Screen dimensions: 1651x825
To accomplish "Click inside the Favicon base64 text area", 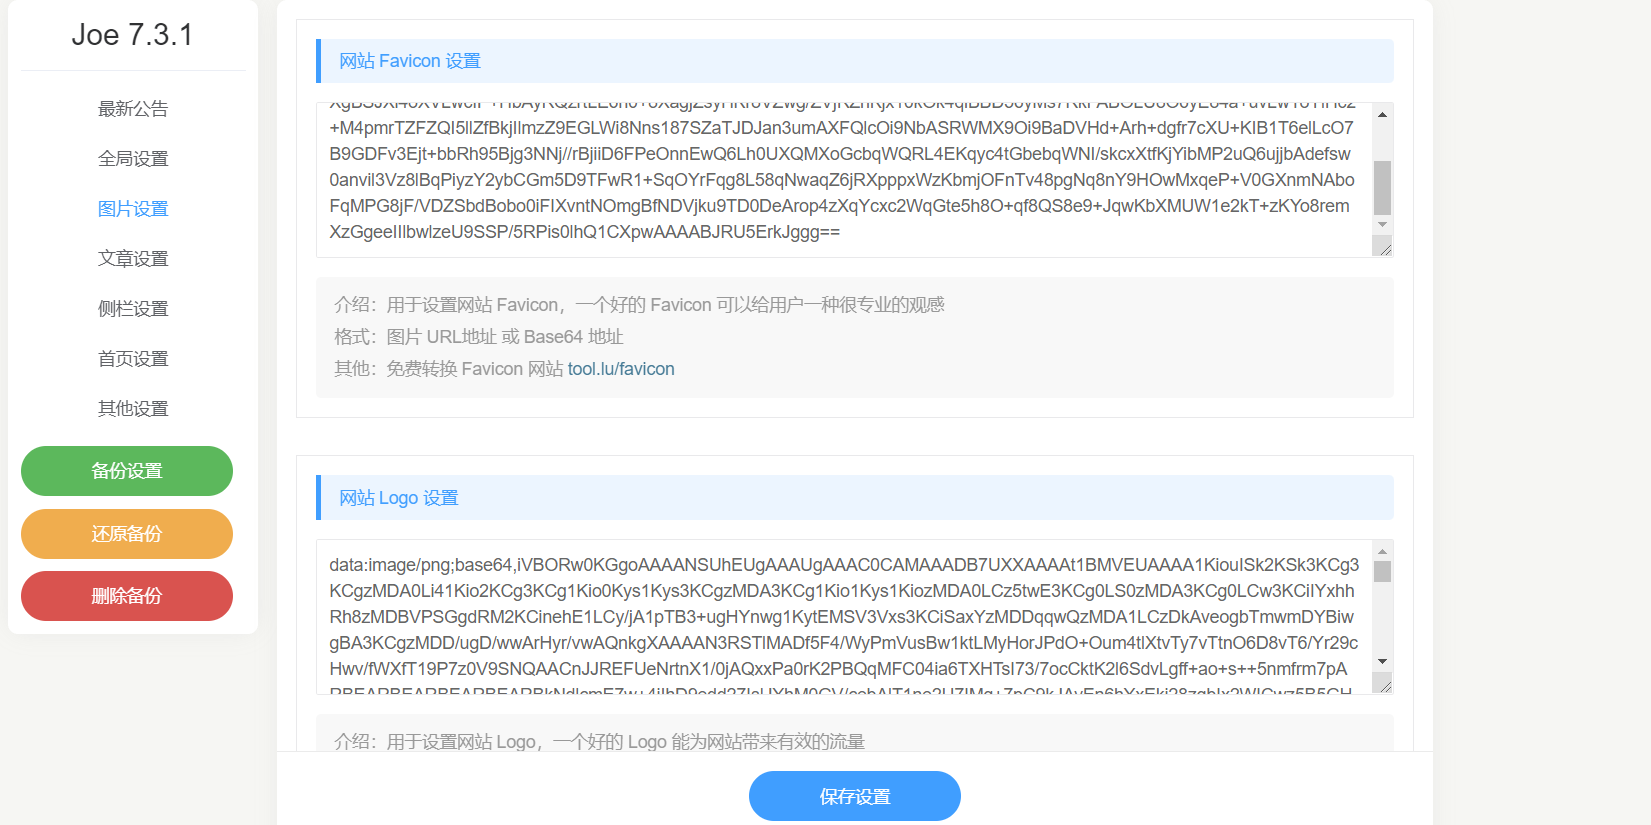I will click(840, 180).
